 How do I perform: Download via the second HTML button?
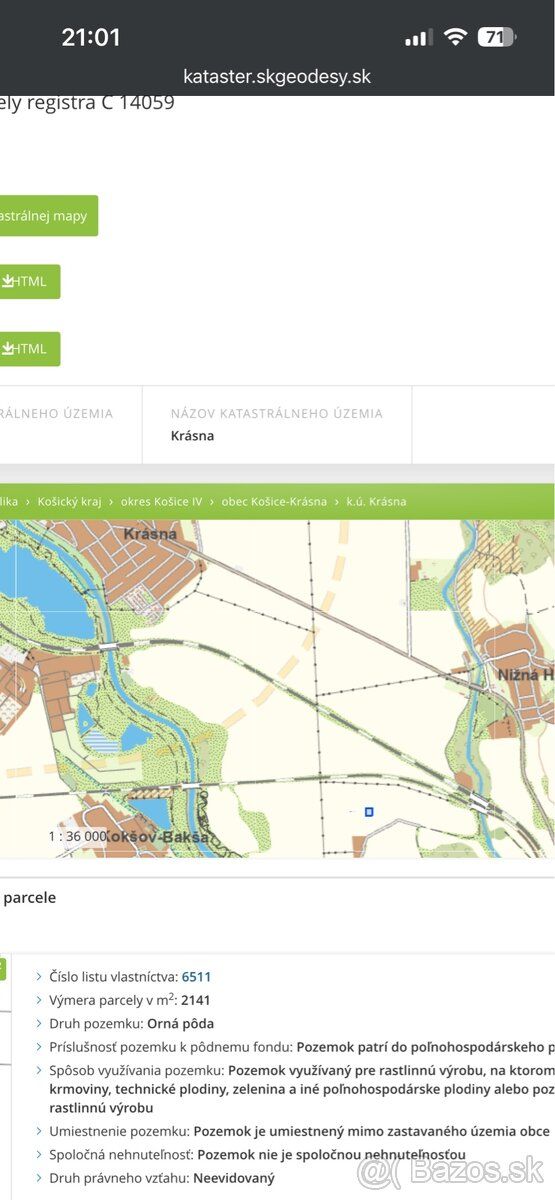(x=30, y=348)
